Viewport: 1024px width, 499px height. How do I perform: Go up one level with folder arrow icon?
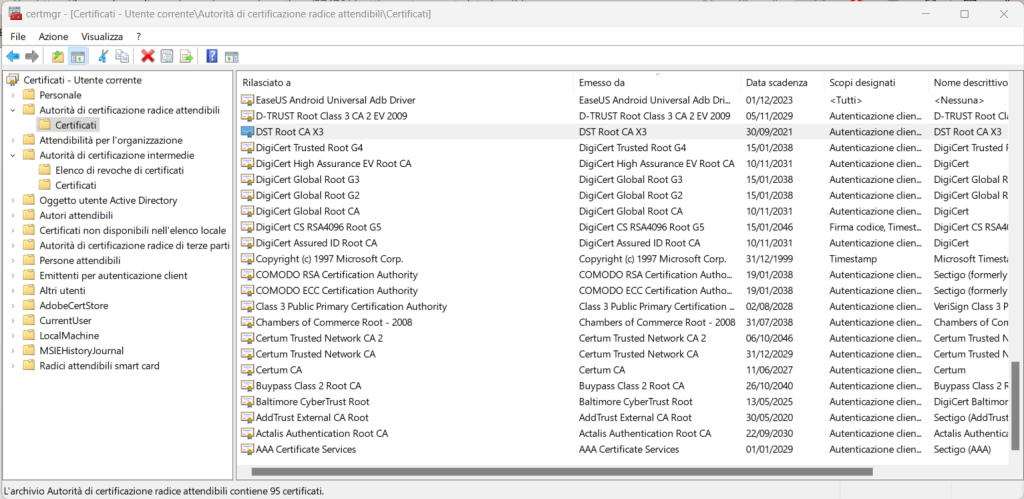click(x=58, y=57)
